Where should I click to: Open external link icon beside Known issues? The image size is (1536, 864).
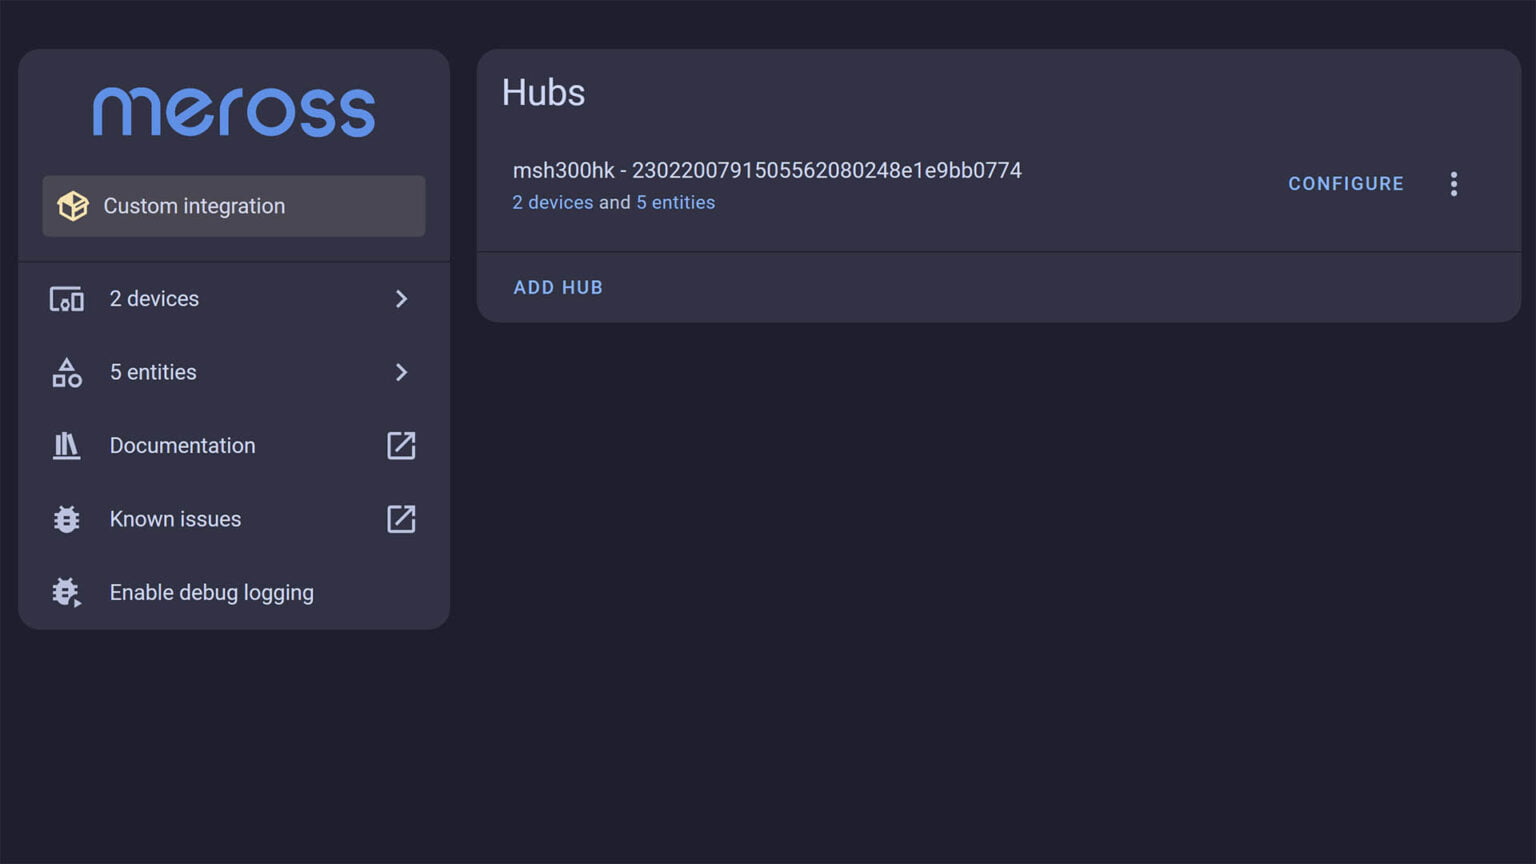click(x=401, y=520)
